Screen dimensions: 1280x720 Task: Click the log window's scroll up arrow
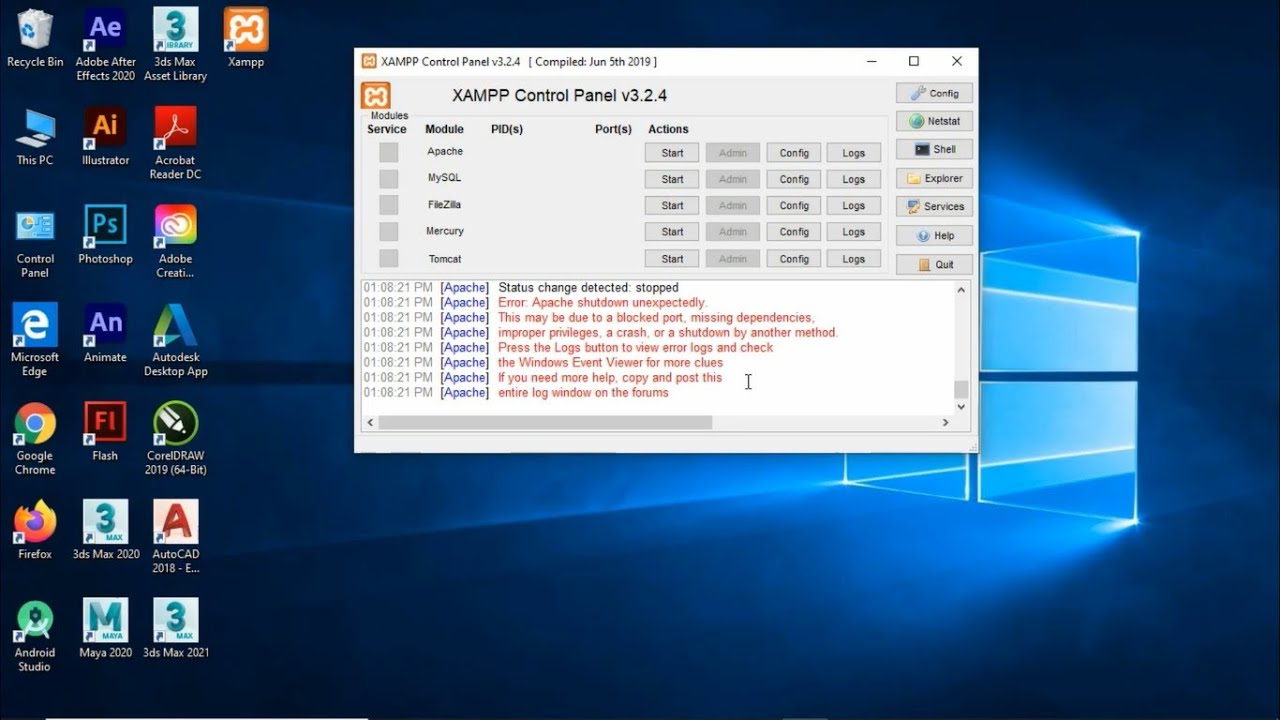[x=961, y=290]
